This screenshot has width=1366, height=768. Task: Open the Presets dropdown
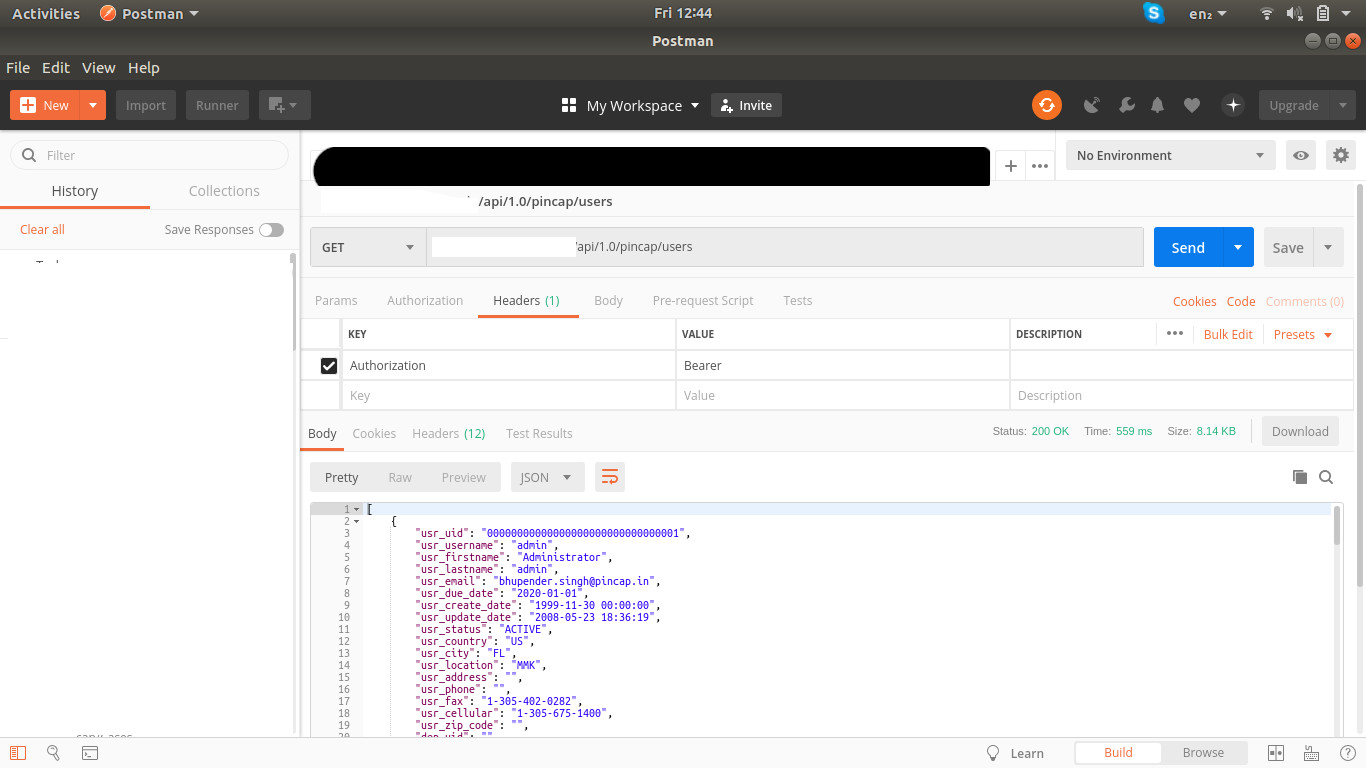(x=1303, y=334)
